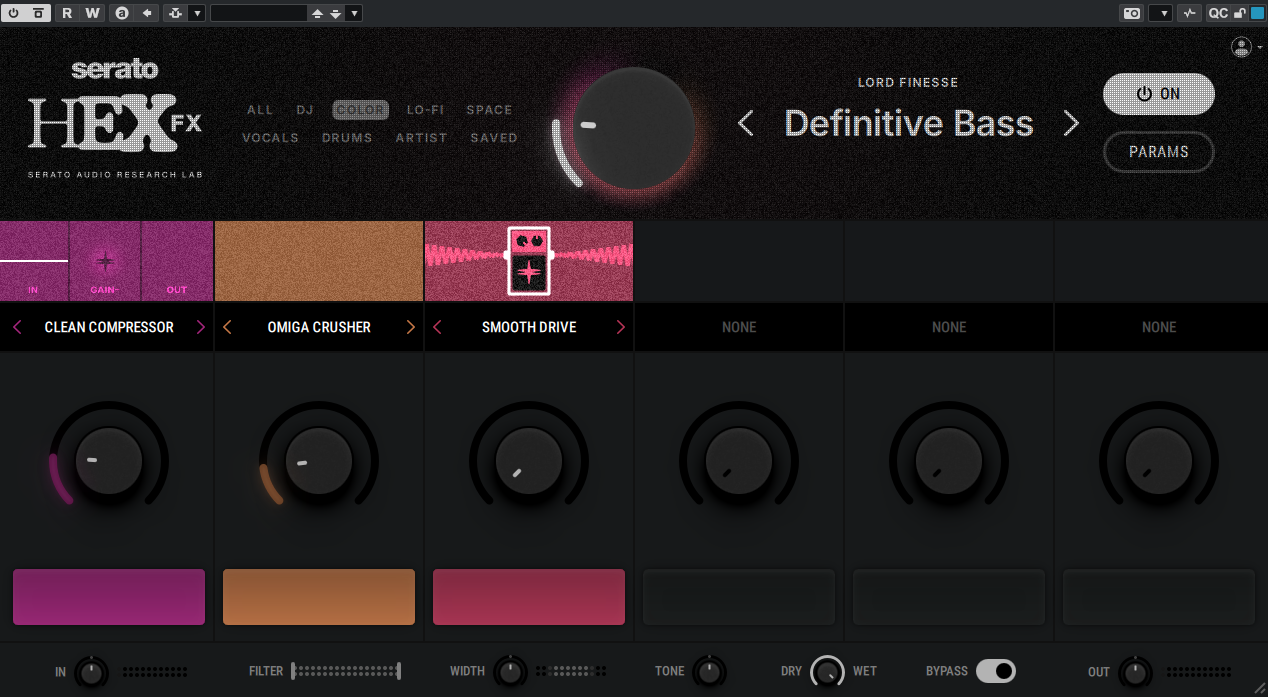Screen dimensions: 1268x697
Task: Toggle the ON power button
Action: (x=1159, y=94)
